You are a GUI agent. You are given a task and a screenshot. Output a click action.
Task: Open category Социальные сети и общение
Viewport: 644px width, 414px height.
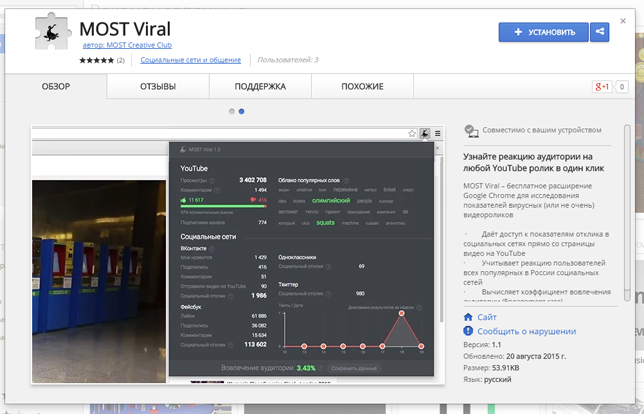click(x=191, y=60)
